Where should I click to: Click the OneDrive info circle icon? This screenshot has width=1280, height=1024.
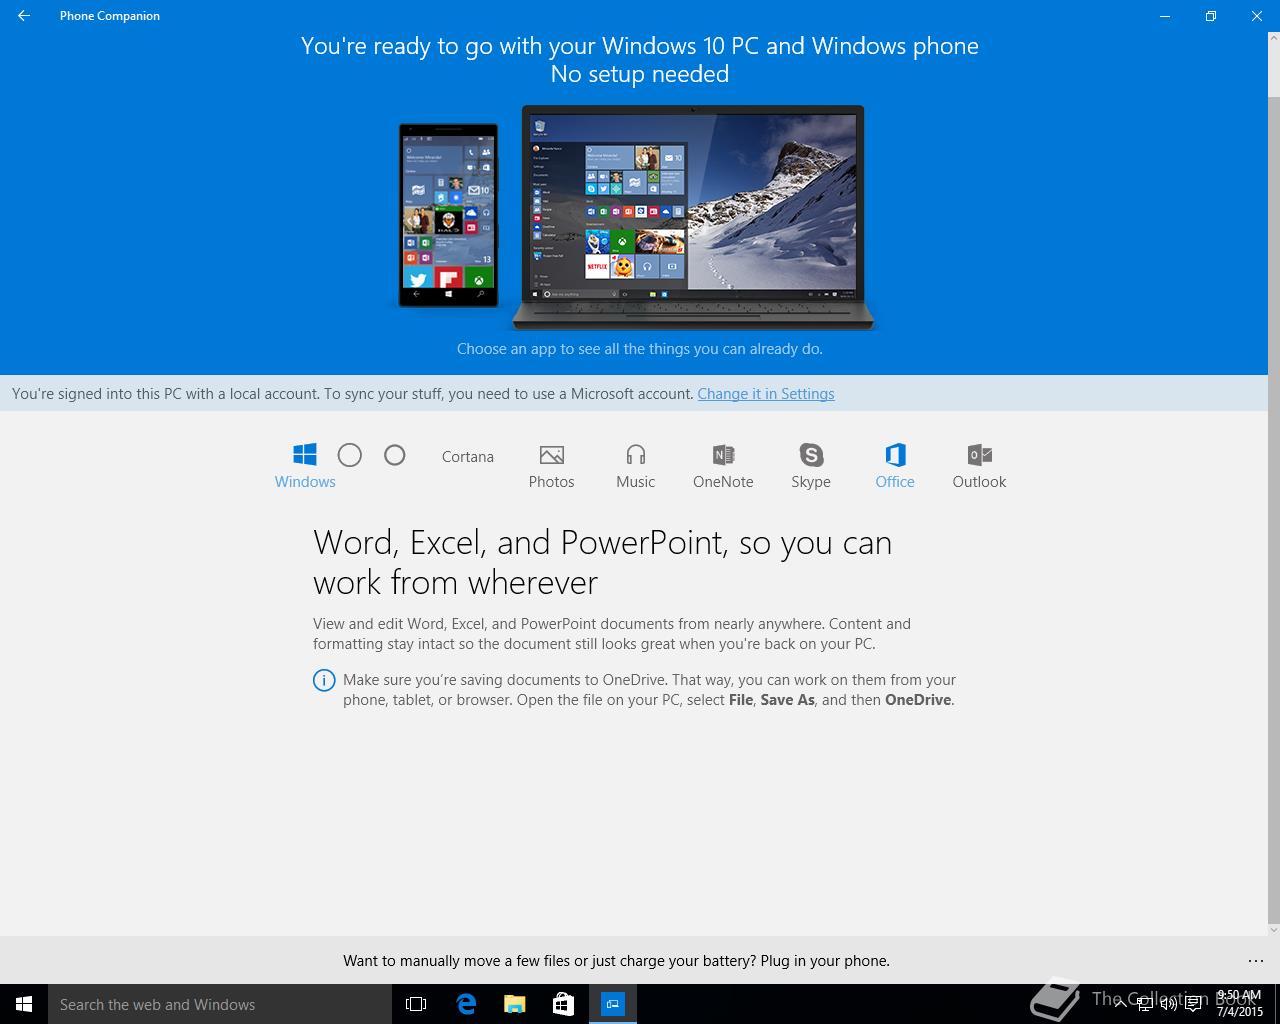324,681
